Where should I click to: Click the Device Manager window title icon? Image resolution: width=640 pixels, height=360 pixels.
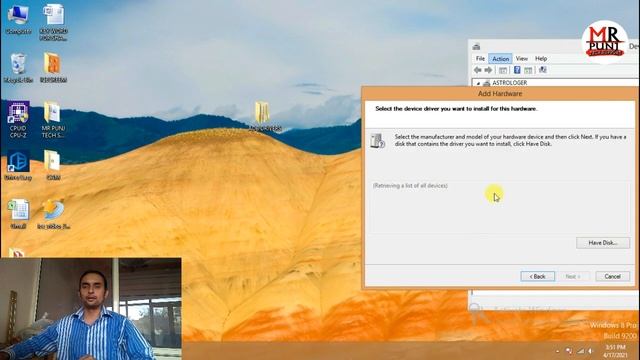pyautogui.click(x=476, y=47)
